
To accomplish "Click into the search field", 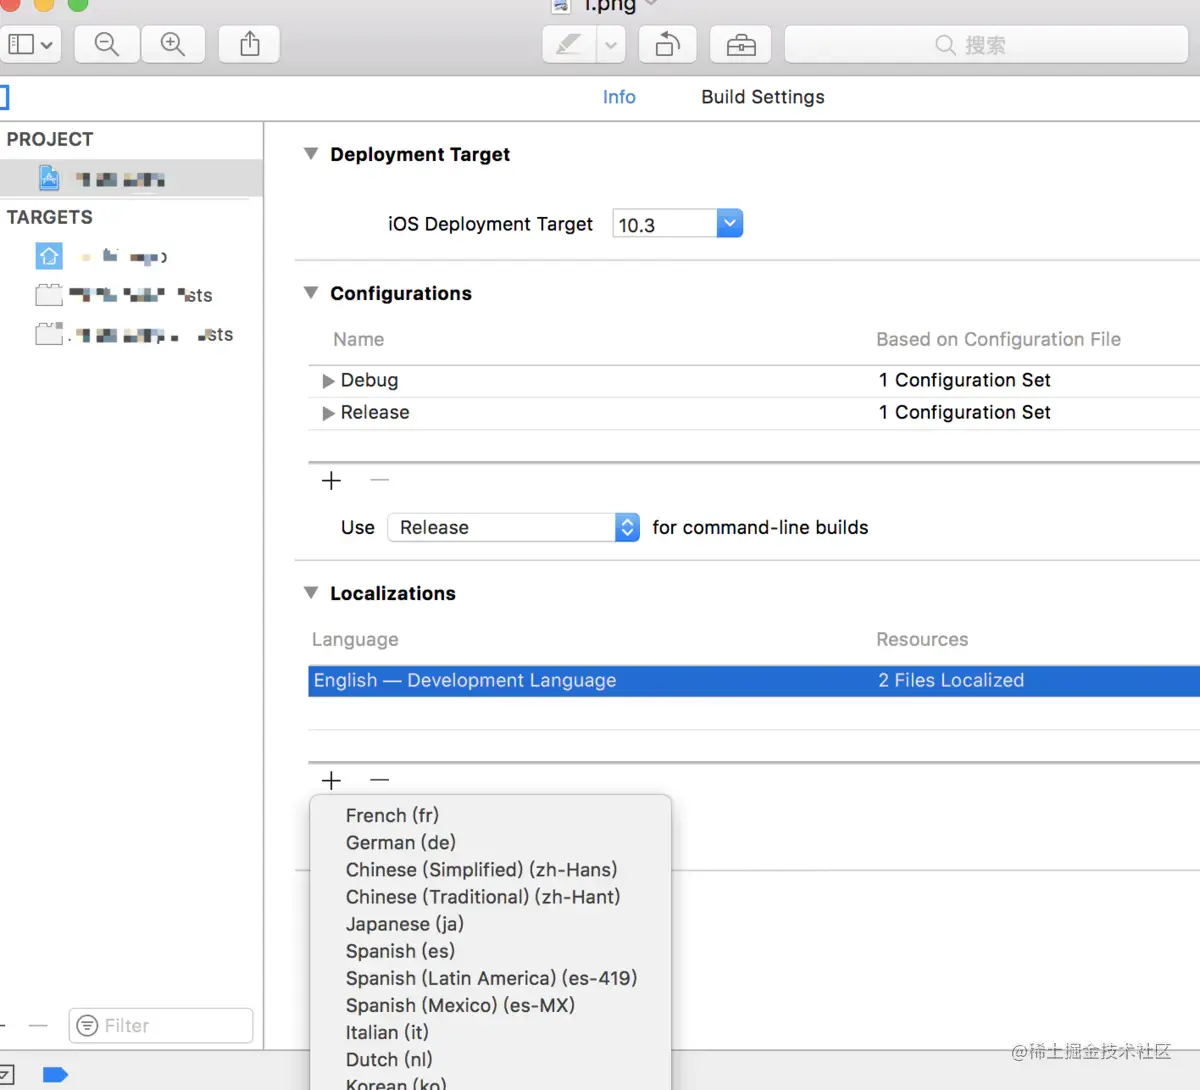I will [986, 44].
